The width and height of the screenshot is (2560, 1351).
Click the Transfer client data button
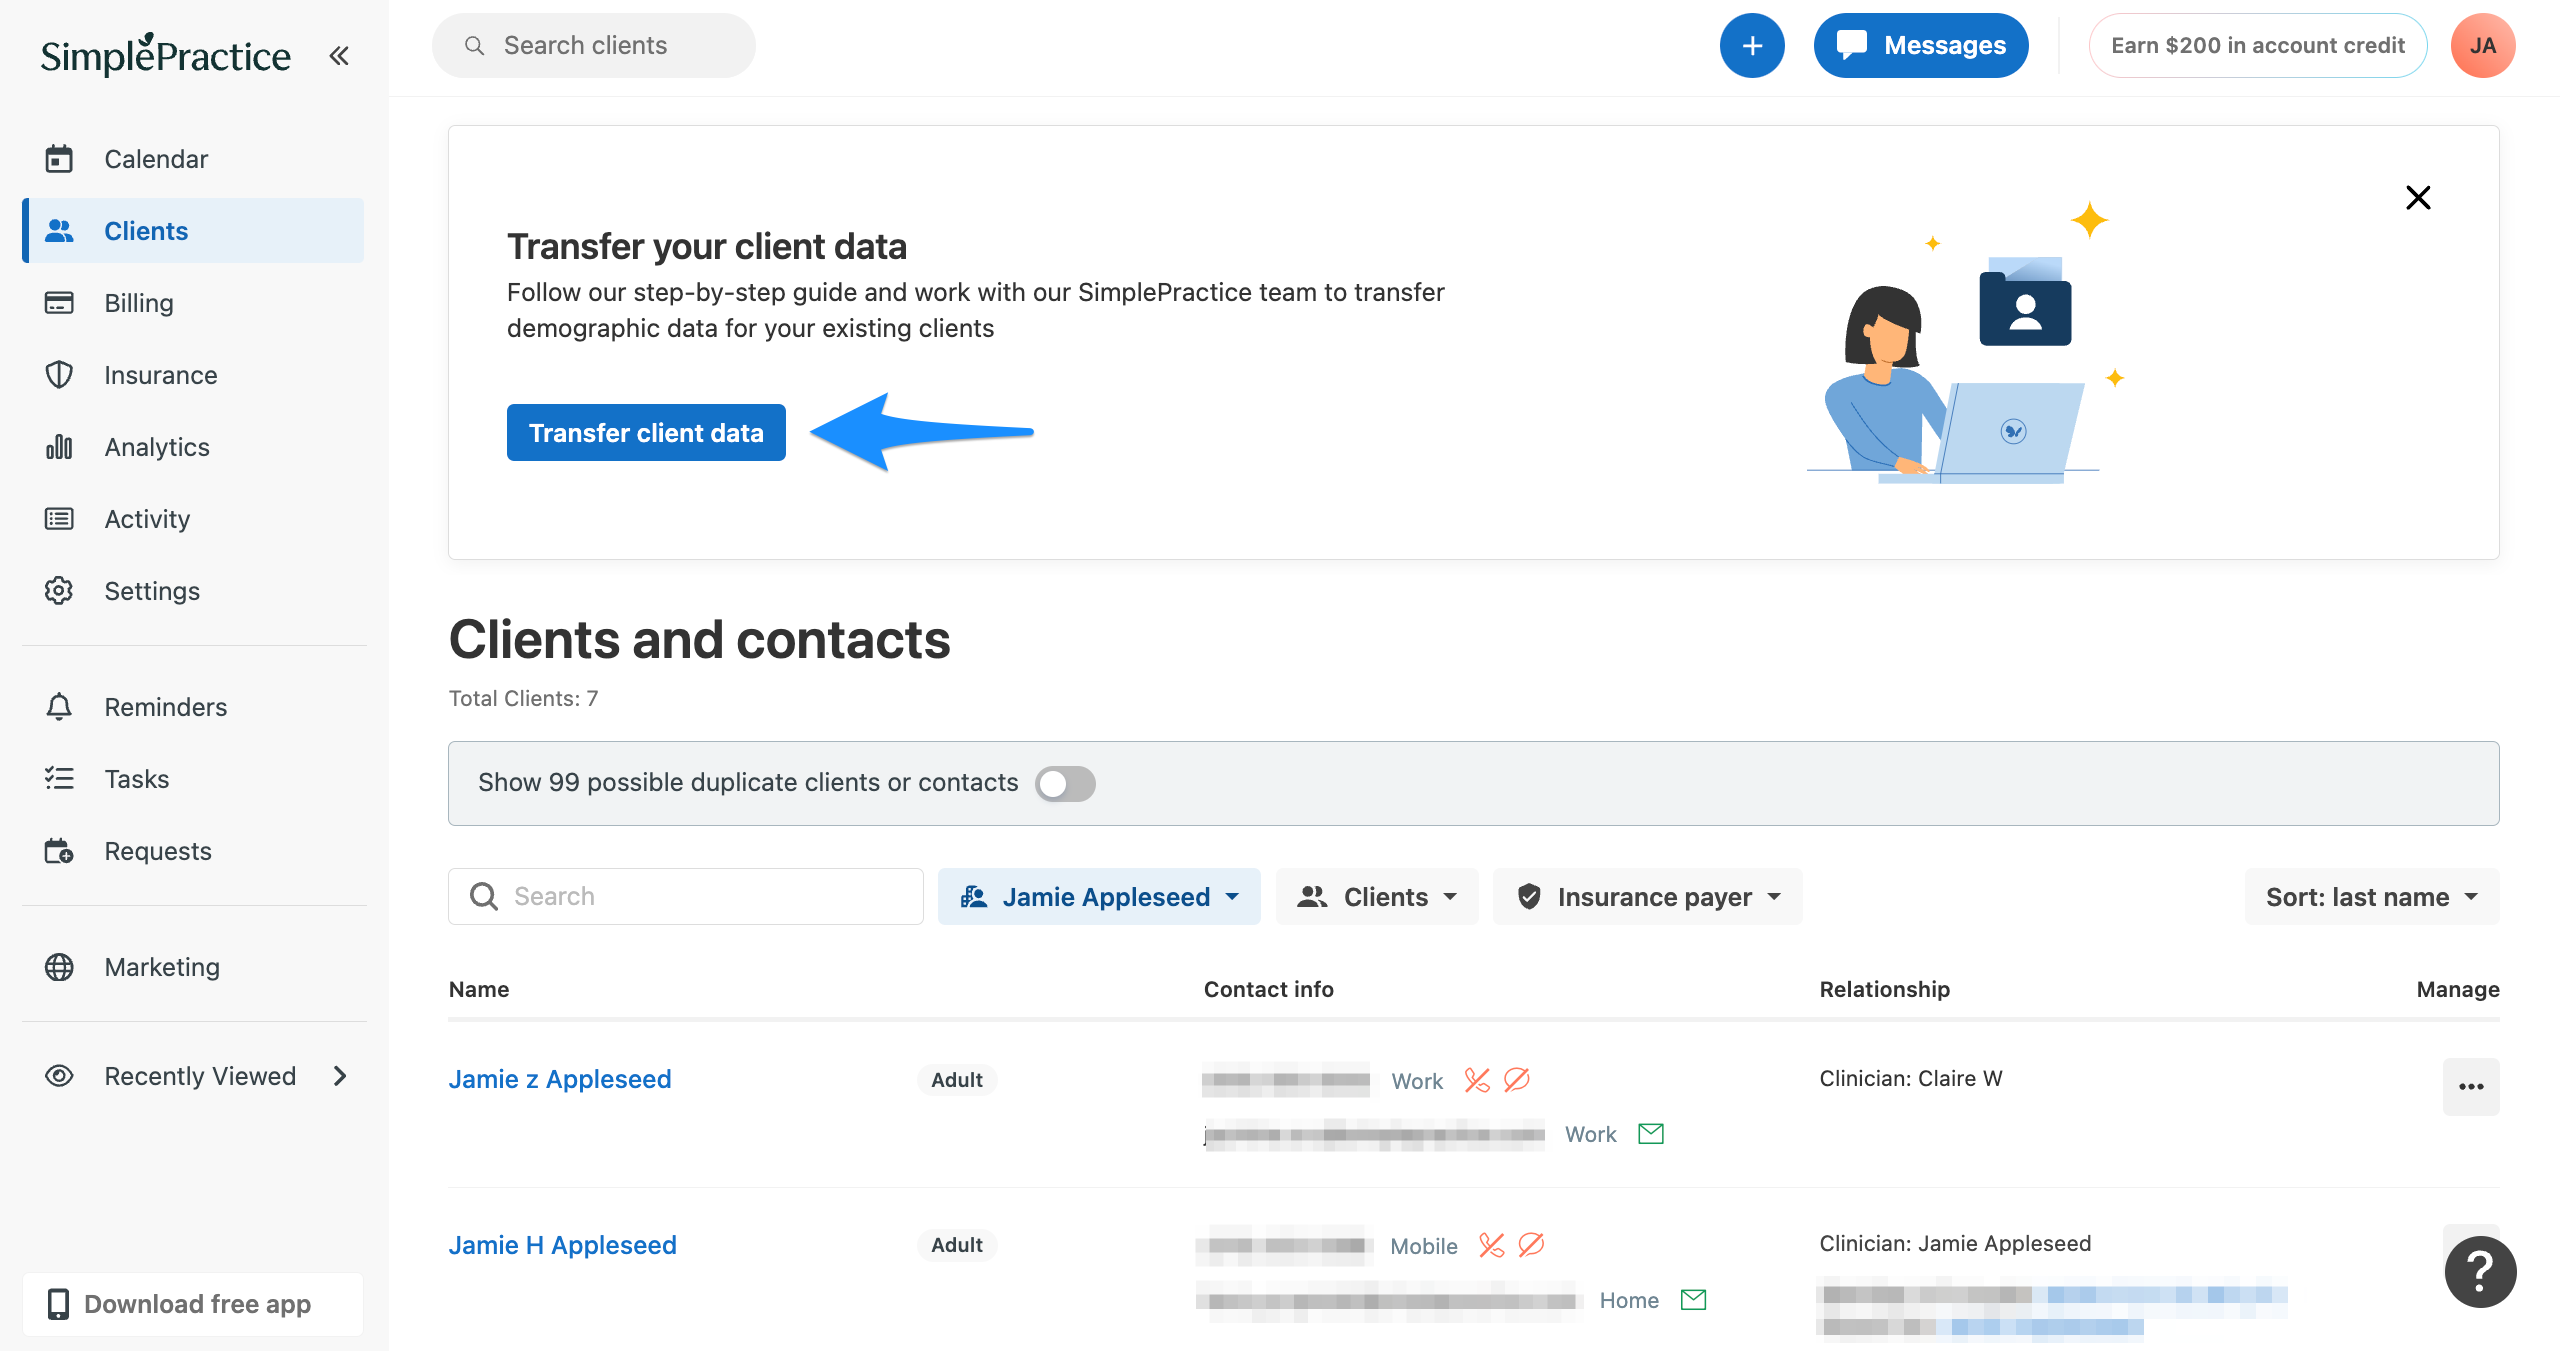tap(646, 432)
